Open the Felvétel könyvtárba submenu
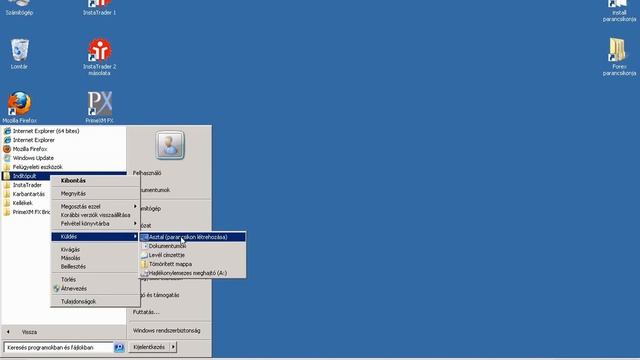Viewport: 640px width, 360px height. (x=95, y=224)
